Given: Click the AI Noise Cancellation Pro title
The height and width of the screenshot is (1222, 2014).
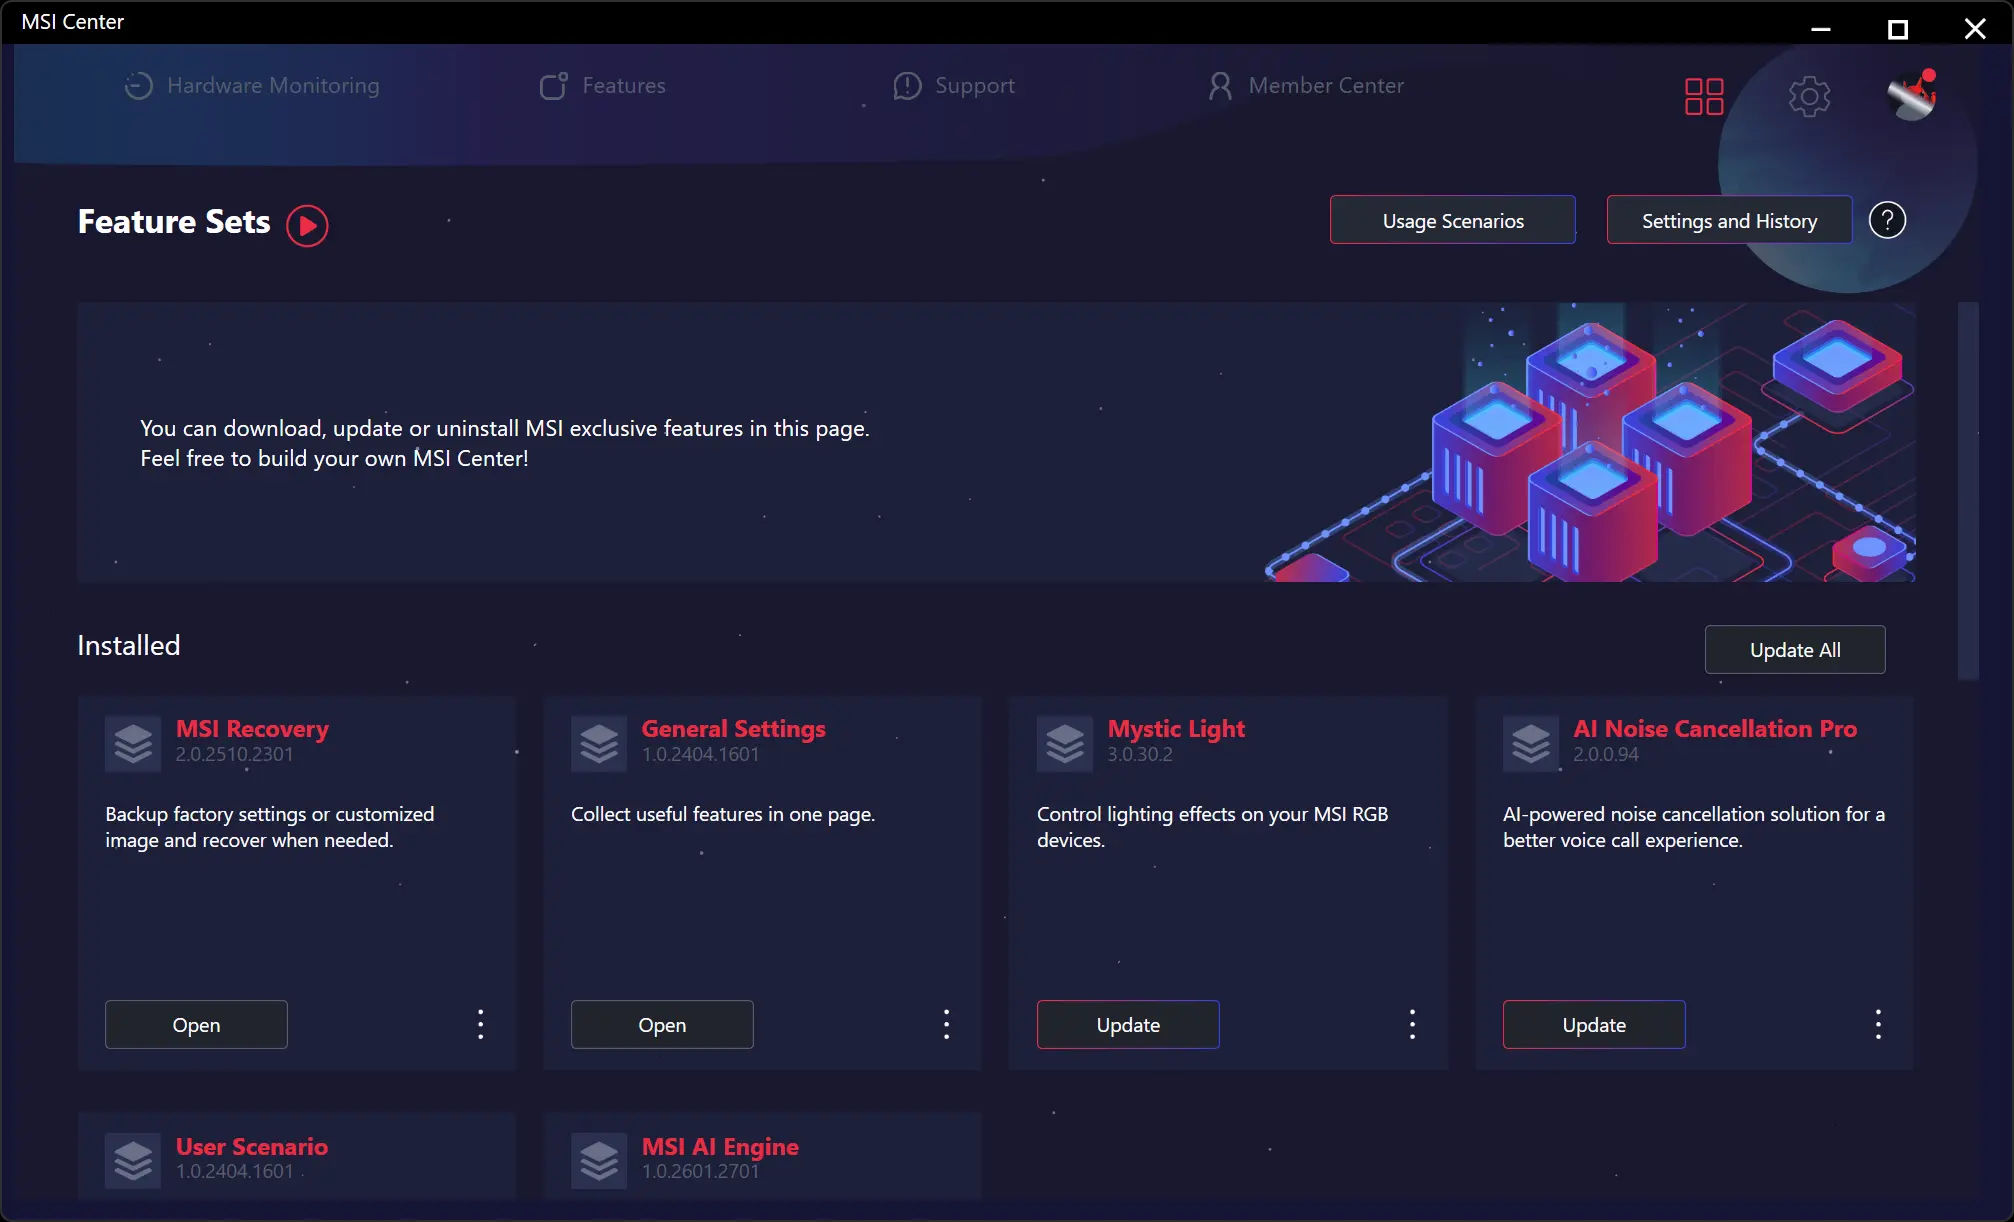Looking at the screenshot, I should coord(1715,729).
